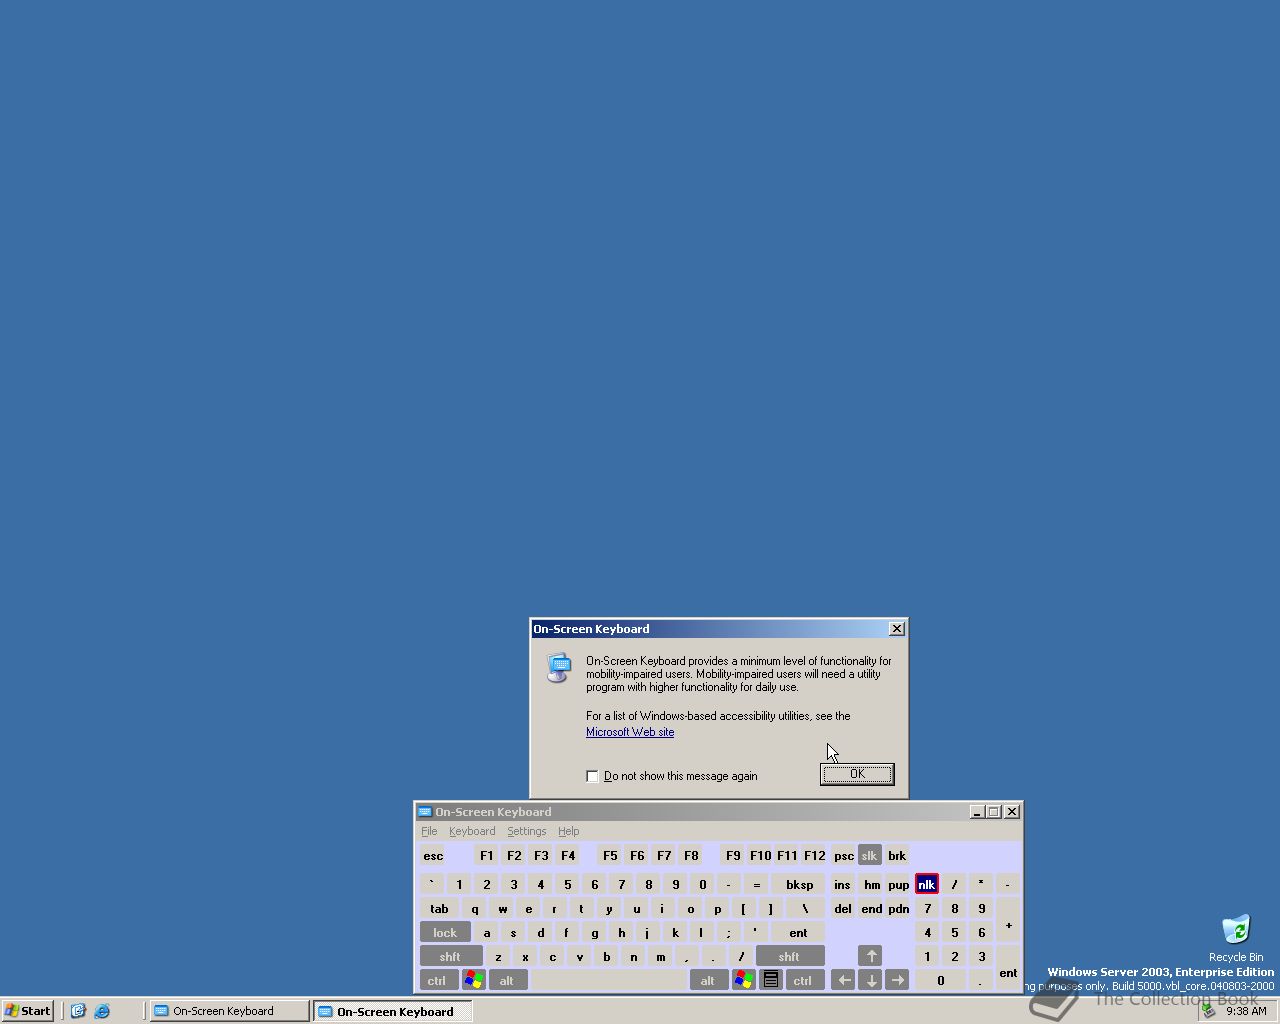Open the Start menu
The image size is (1280, 1024).
(28, 1011)
